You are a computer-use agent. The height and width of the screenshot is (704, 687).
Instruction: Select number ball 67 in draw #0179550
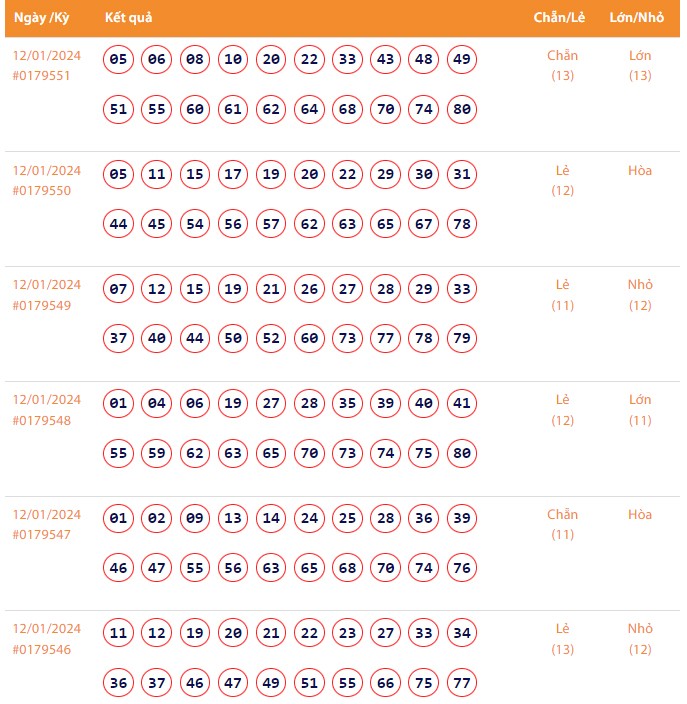423,224
